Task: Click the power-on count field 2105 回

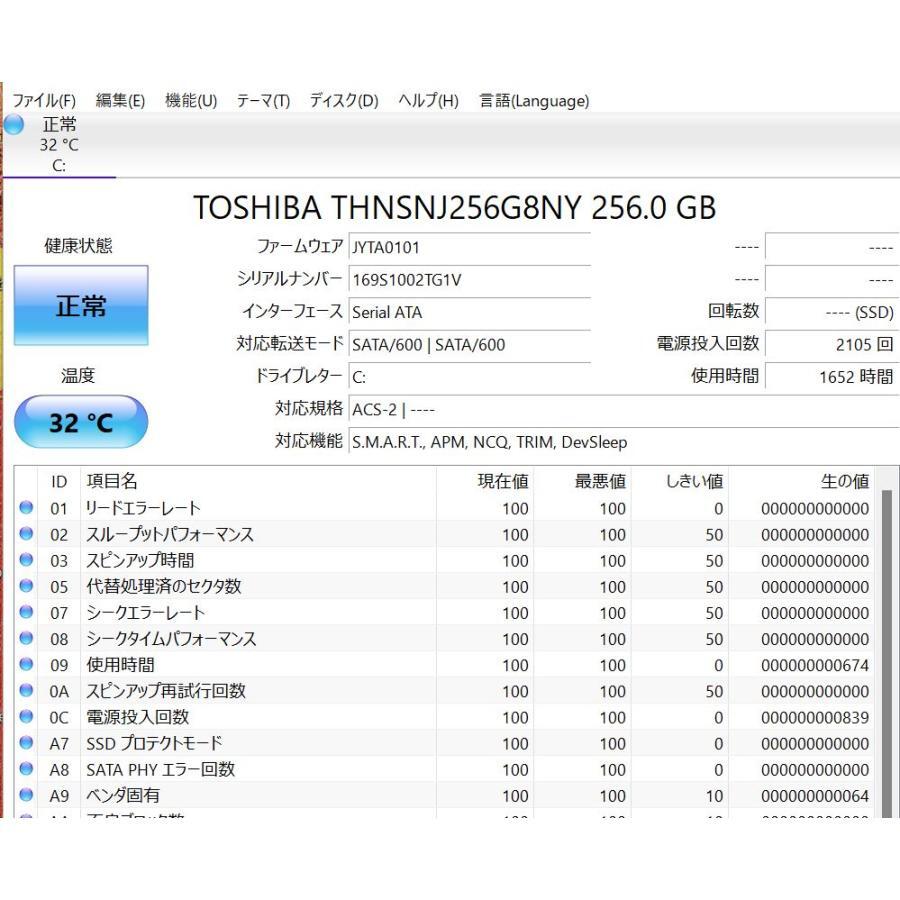Action: click(x=832, y=344)
